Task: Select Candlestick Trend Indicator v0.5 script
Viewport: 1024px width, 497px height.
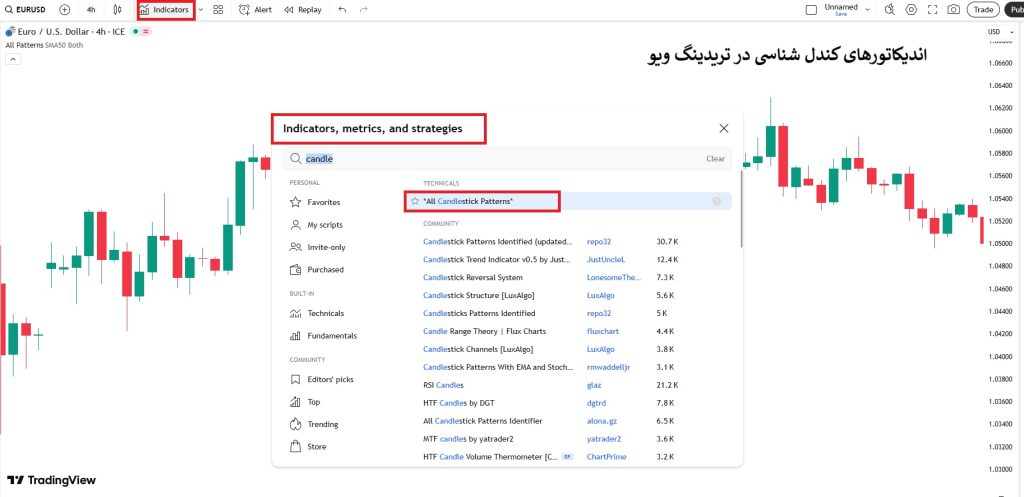Action: 498,259
